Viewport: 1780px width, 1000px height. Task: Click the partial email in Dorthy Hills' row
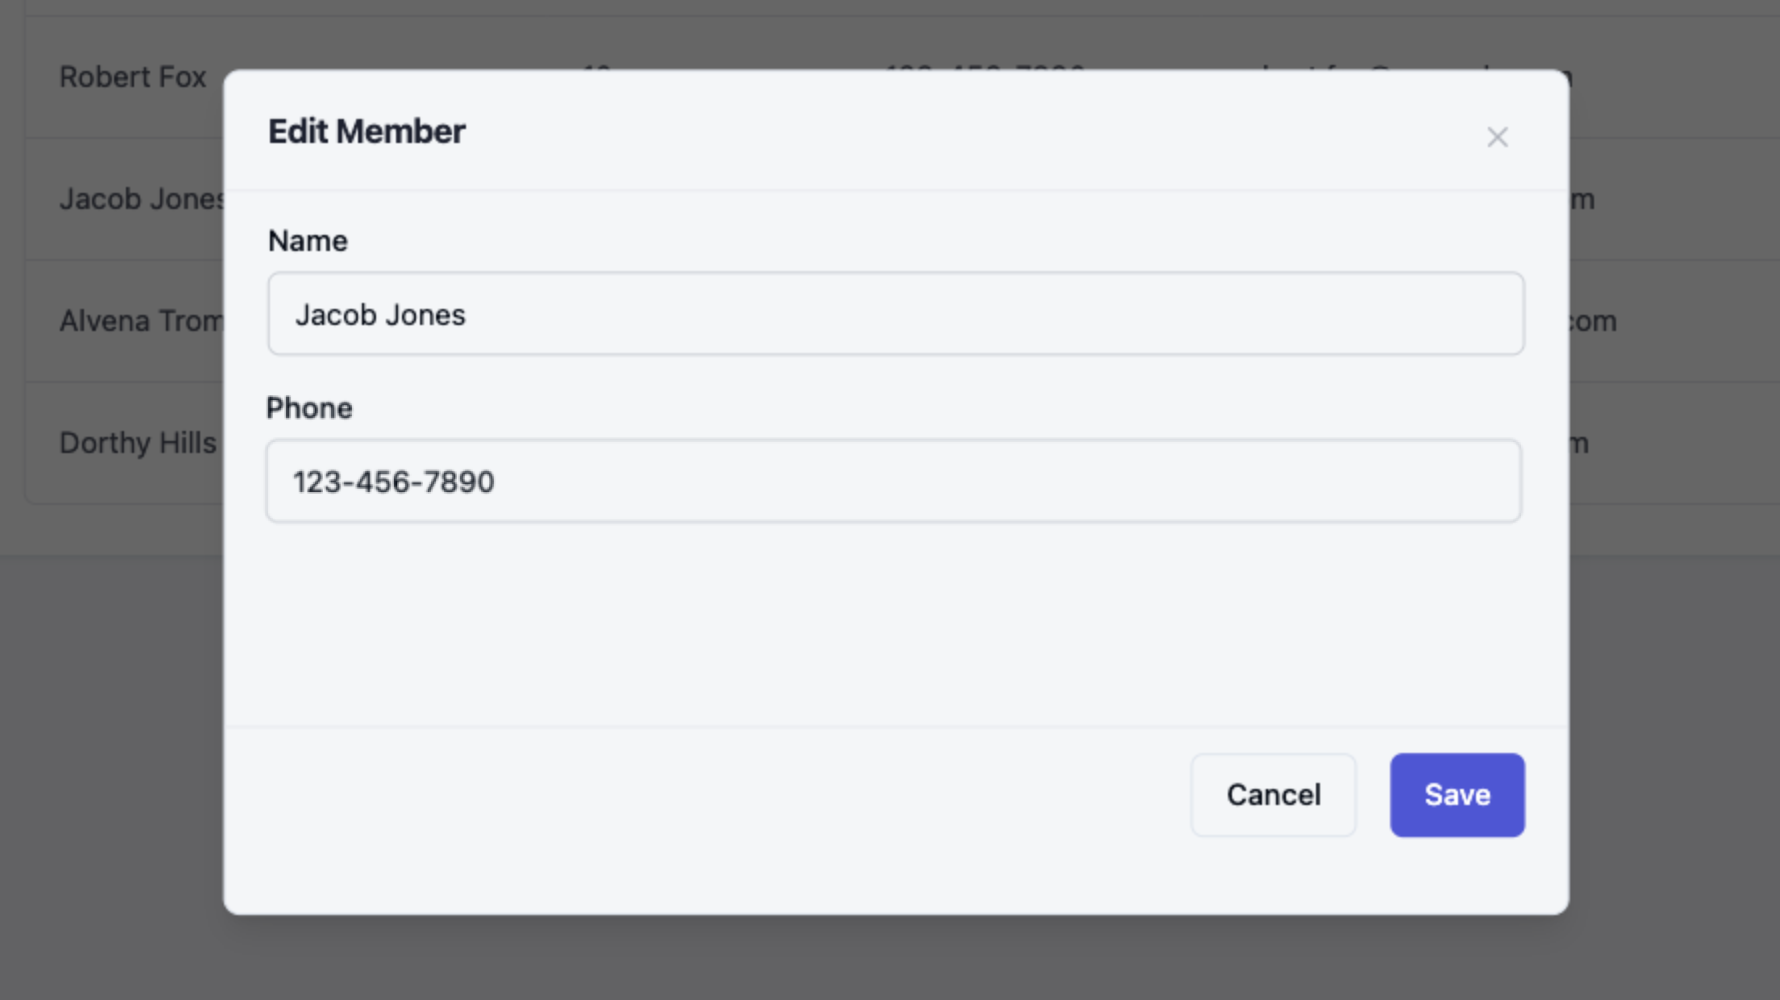pyautogui.click(x=1580, y=443)
